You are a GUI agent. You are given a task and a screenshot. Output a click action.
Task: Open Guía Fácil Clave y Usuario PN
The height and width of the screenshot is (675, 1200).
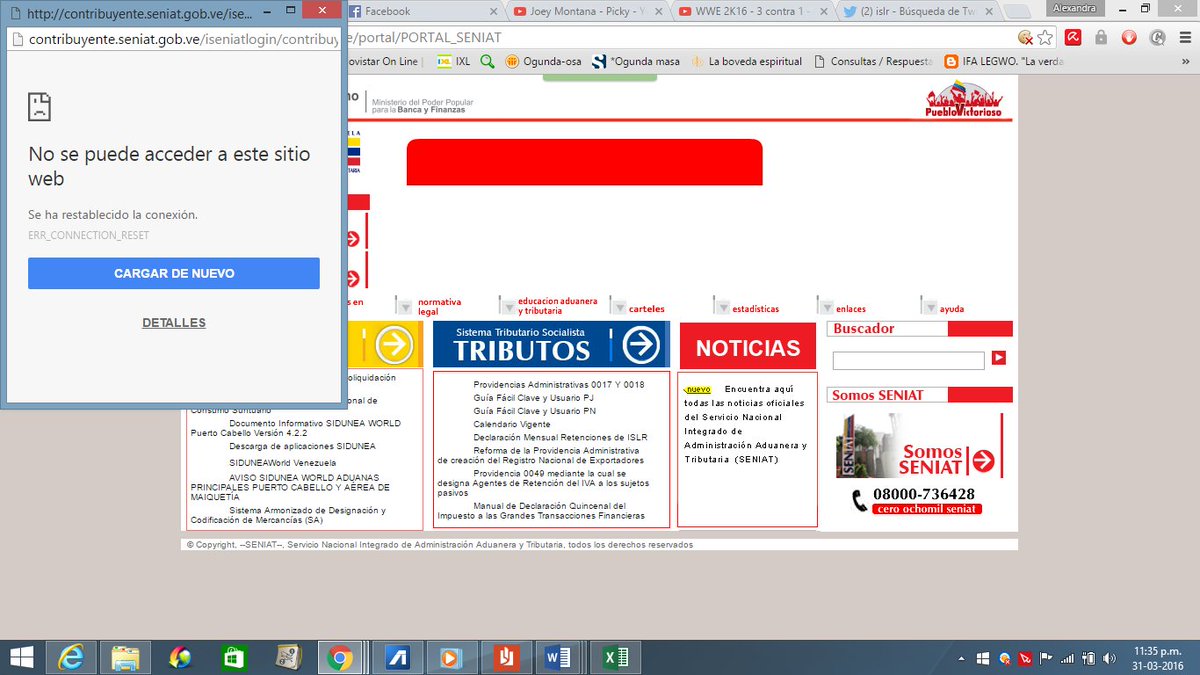pos(535,411)
